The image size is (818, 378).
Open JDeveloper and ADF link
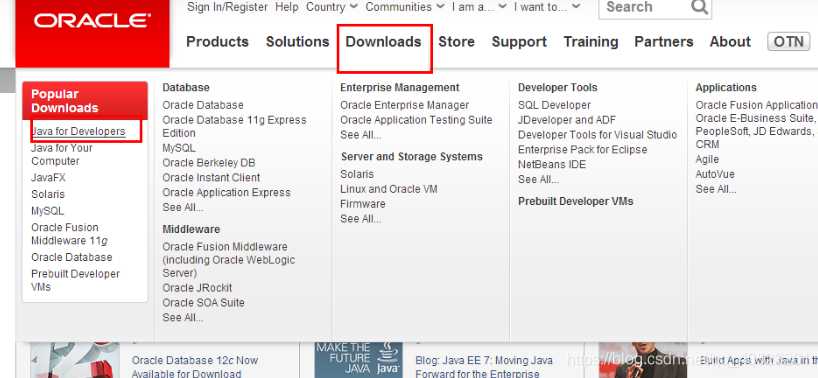click(x=567, y=120)
